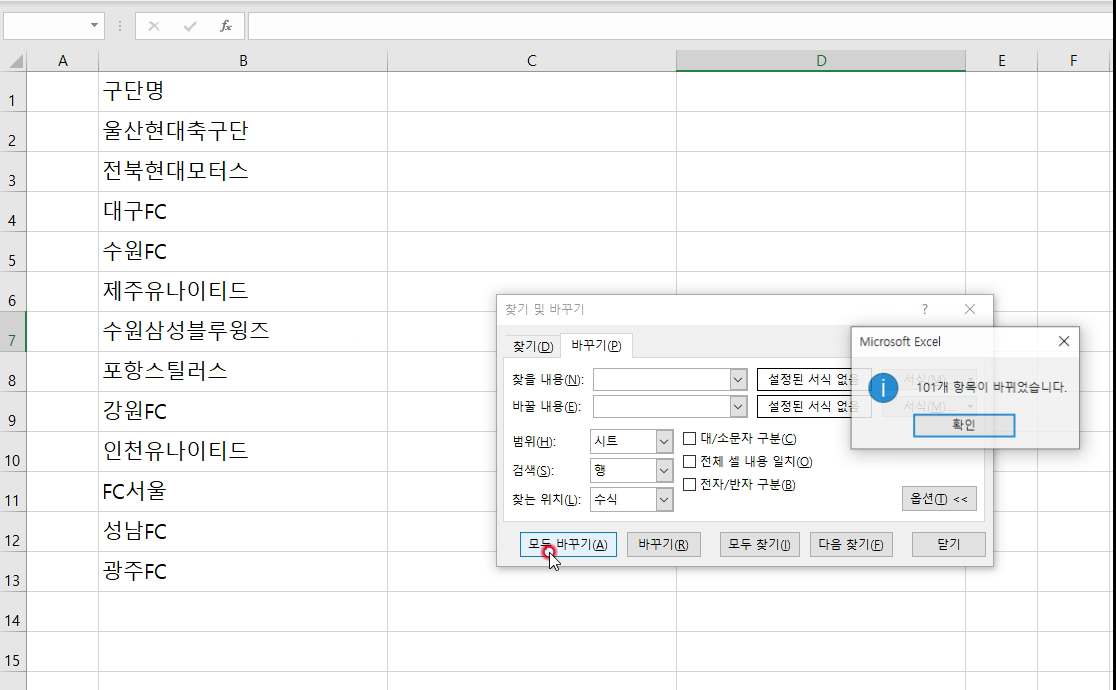Select cell containing 성남FC
Screen dimensions: 1116x690
(x=243, y=531)
